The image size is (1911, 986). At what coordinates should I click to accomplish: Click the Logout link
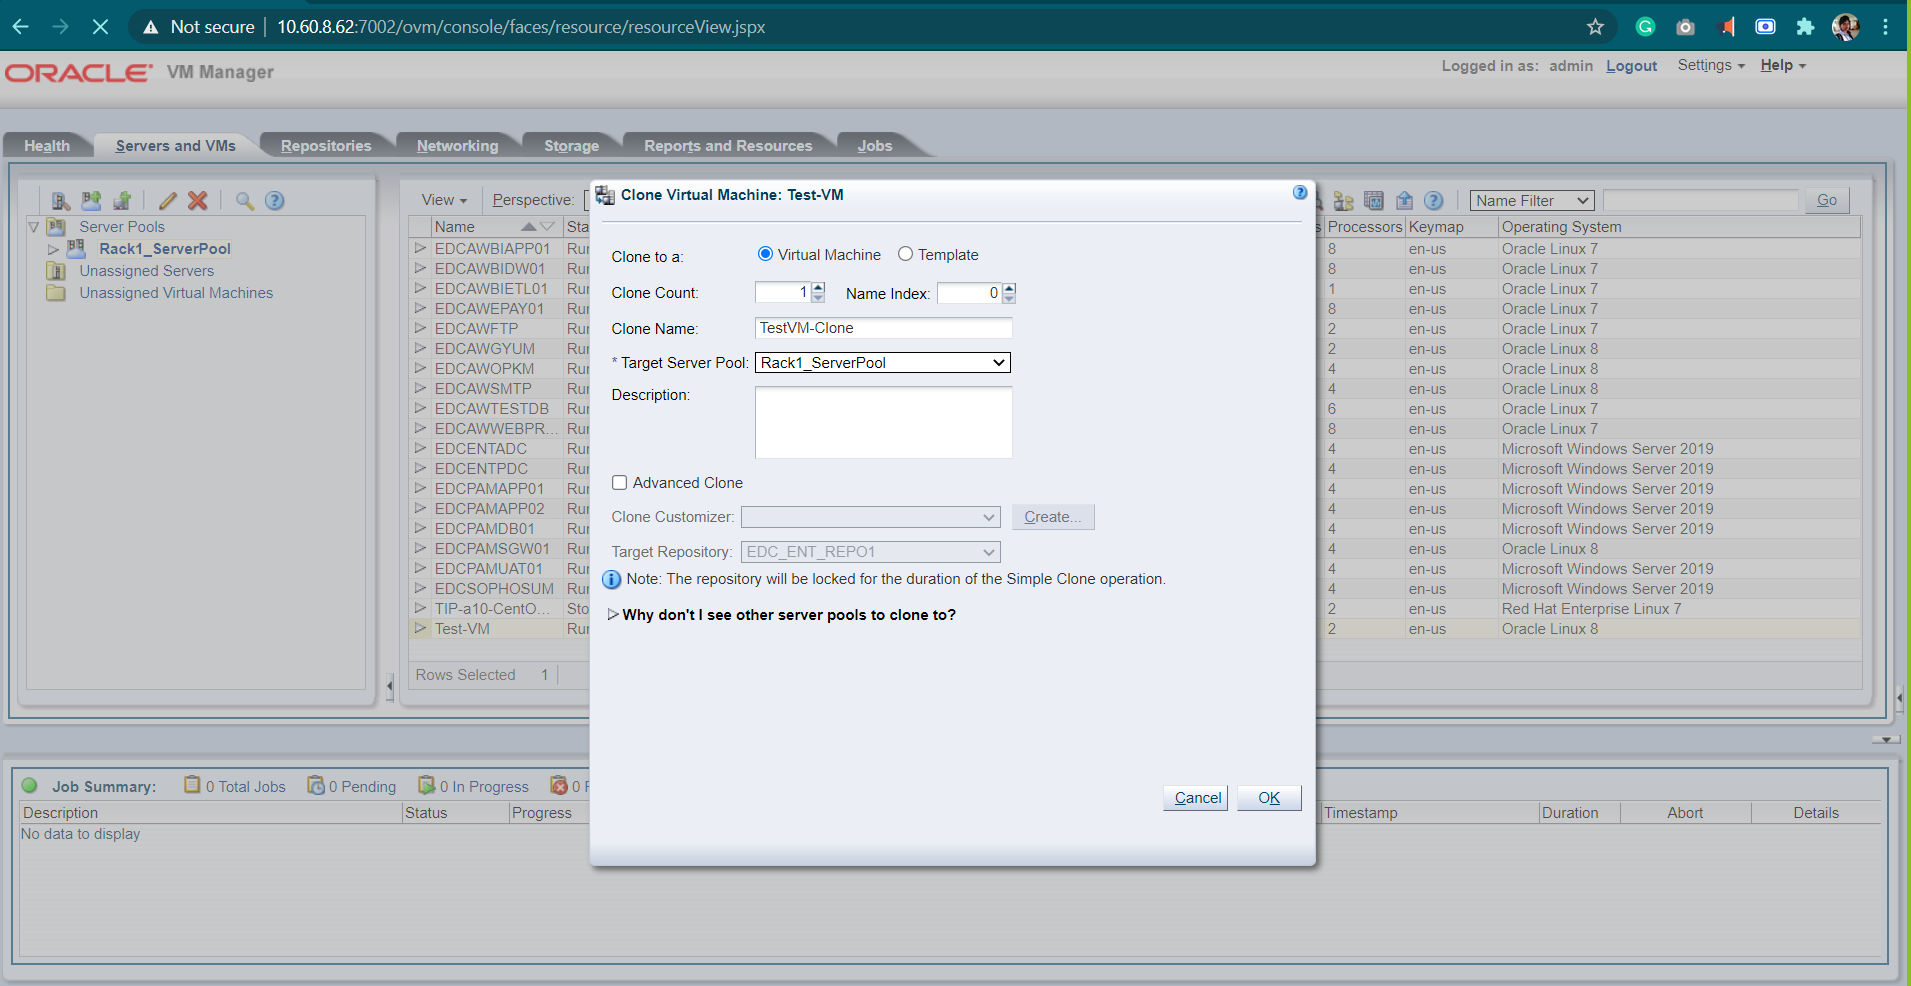tap(1631, 66)
